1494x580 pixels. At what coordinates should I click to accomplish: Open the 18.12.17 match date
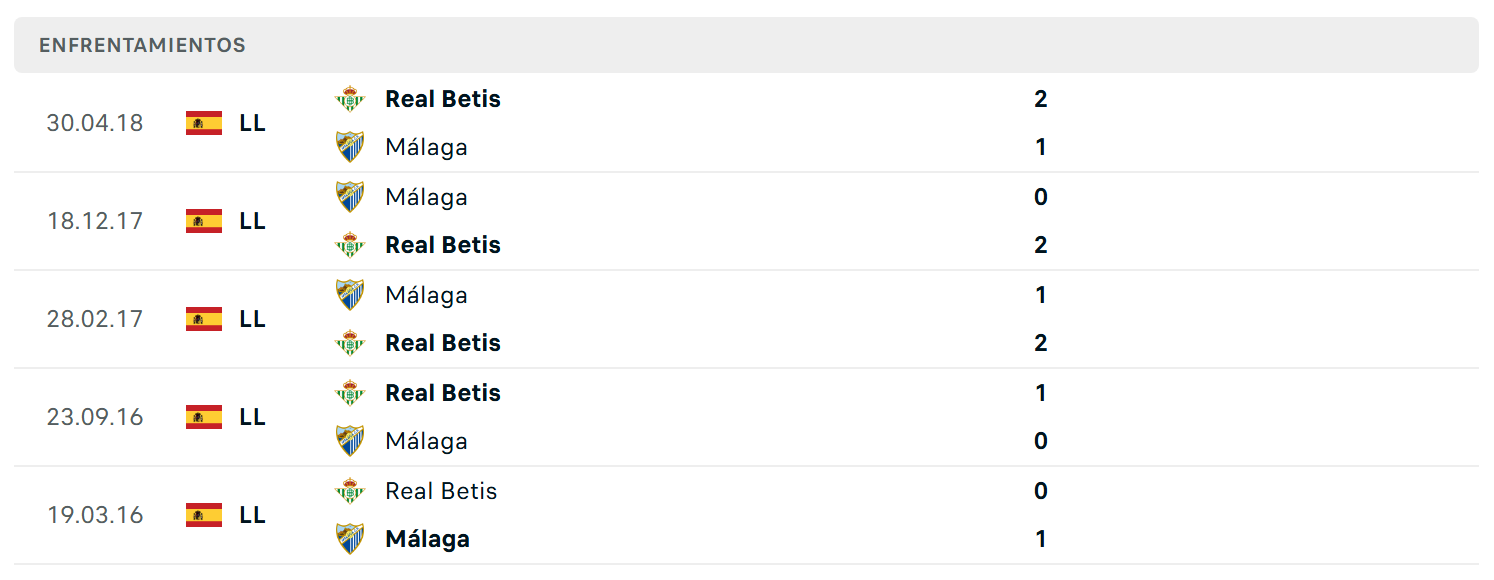pos(95,221)
